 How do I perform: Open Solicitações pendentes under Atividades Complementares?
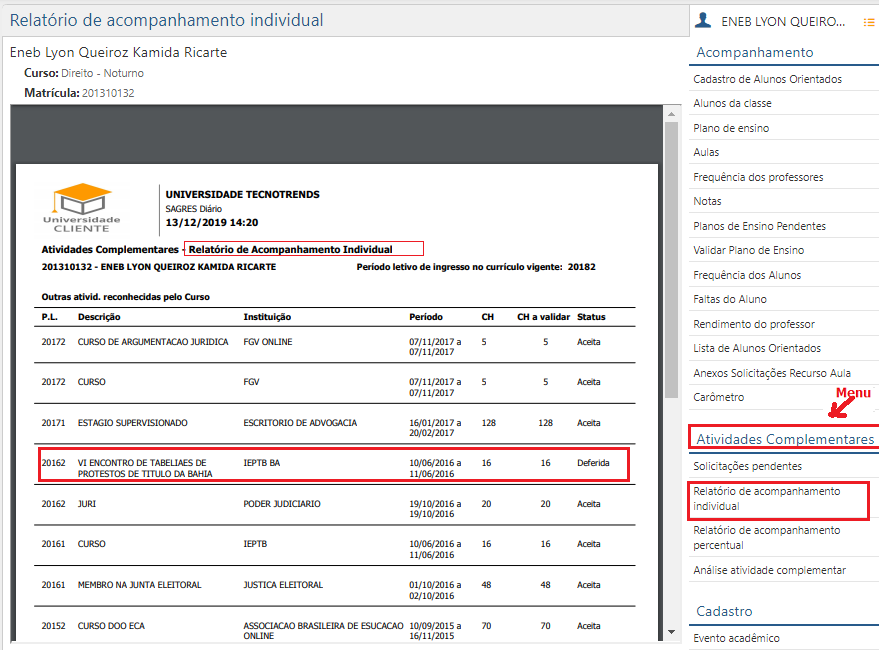[748, 466]
